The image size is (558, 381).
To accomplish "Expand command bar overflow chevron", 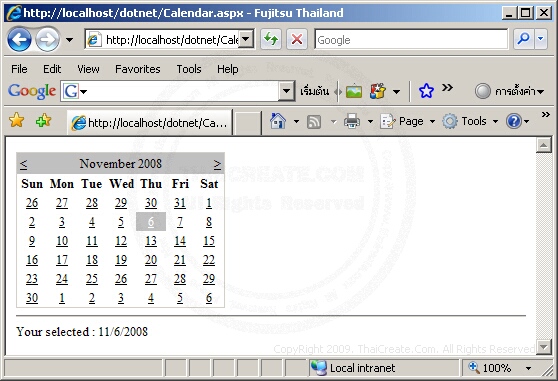I will click(x=546, y=115).
